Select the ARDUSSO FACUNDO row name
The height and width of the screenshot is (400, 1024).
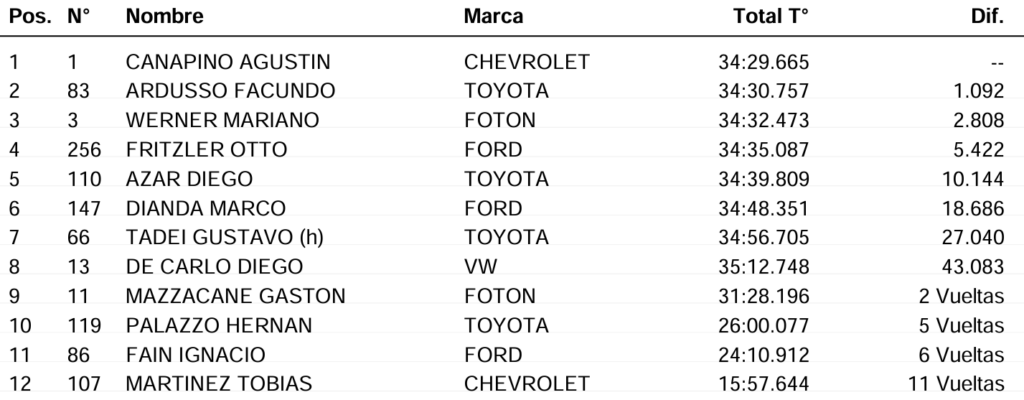[x=230, y=91]
